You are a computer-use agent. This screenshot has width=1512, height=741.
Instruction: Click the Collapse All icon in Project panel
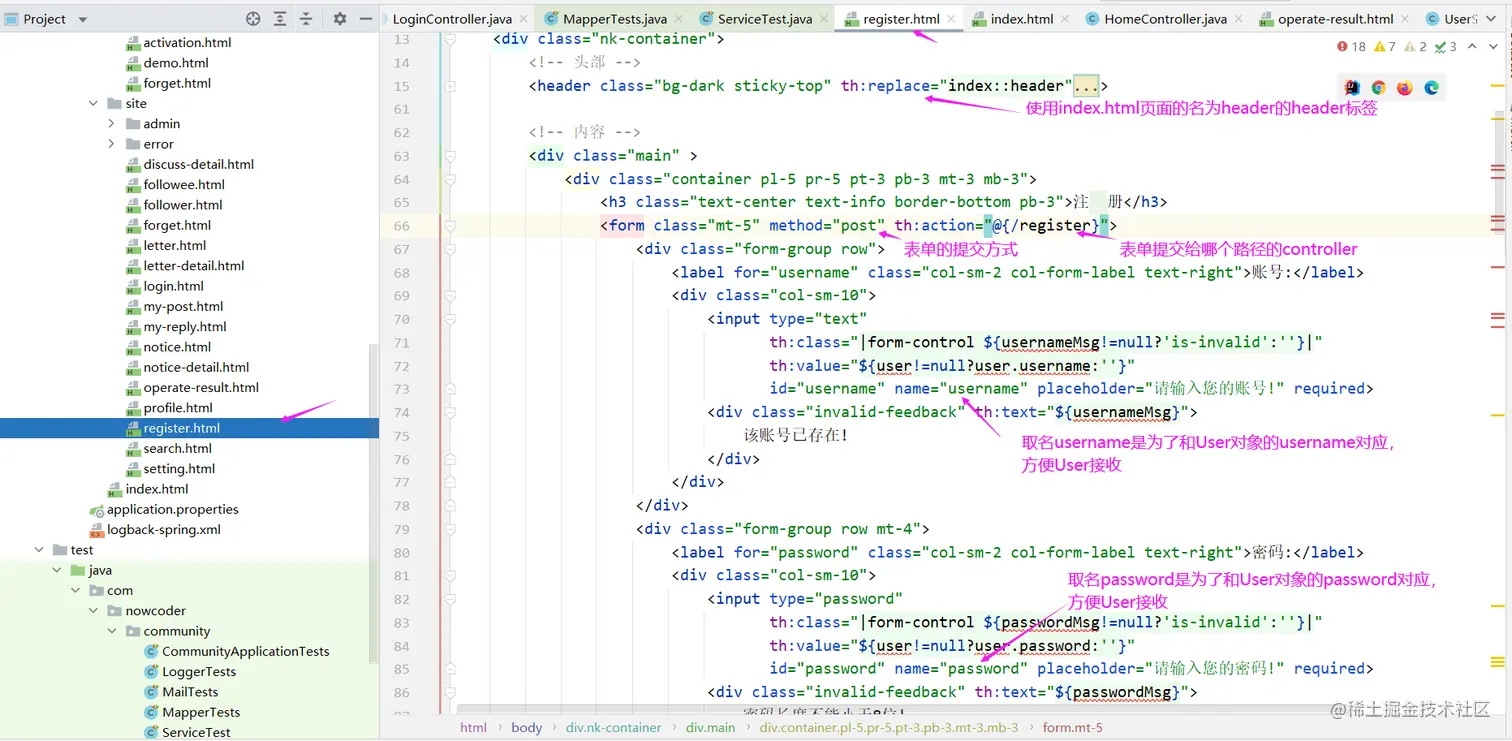point(306,19)
